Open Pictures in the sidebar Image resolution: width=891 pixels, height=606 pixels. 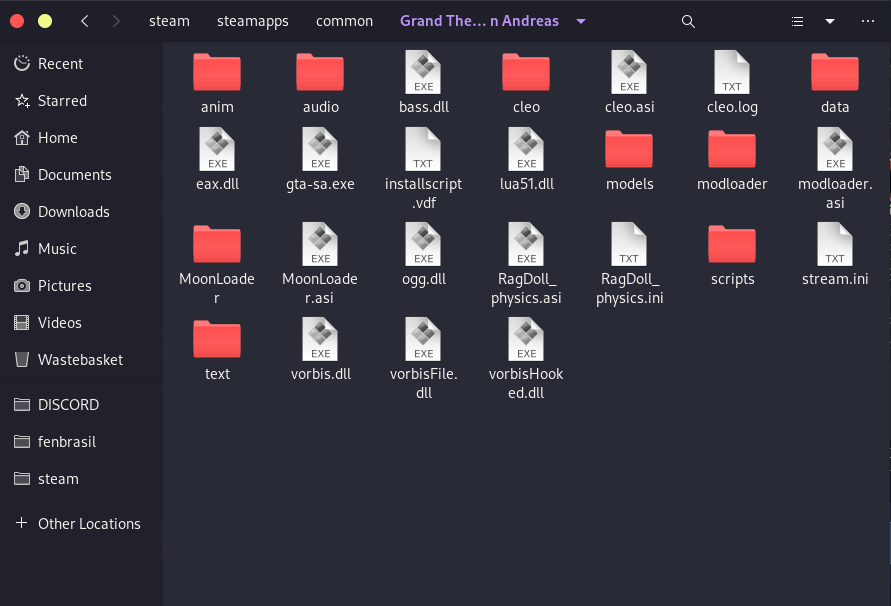82,285
